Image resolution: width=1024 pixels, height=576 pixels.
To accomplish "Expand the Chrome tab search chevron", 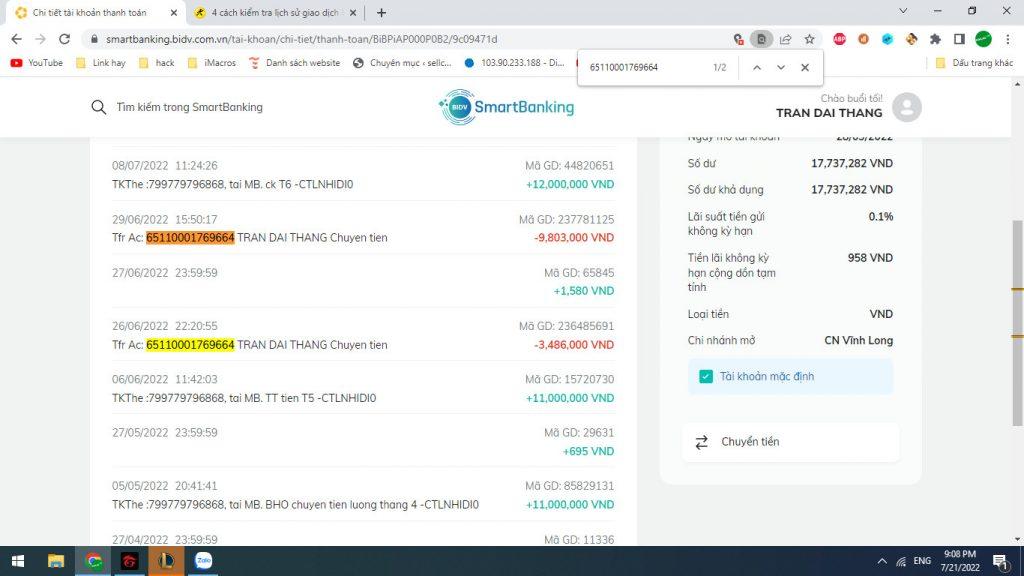I will pyautogui.click(x=903, y=12).
